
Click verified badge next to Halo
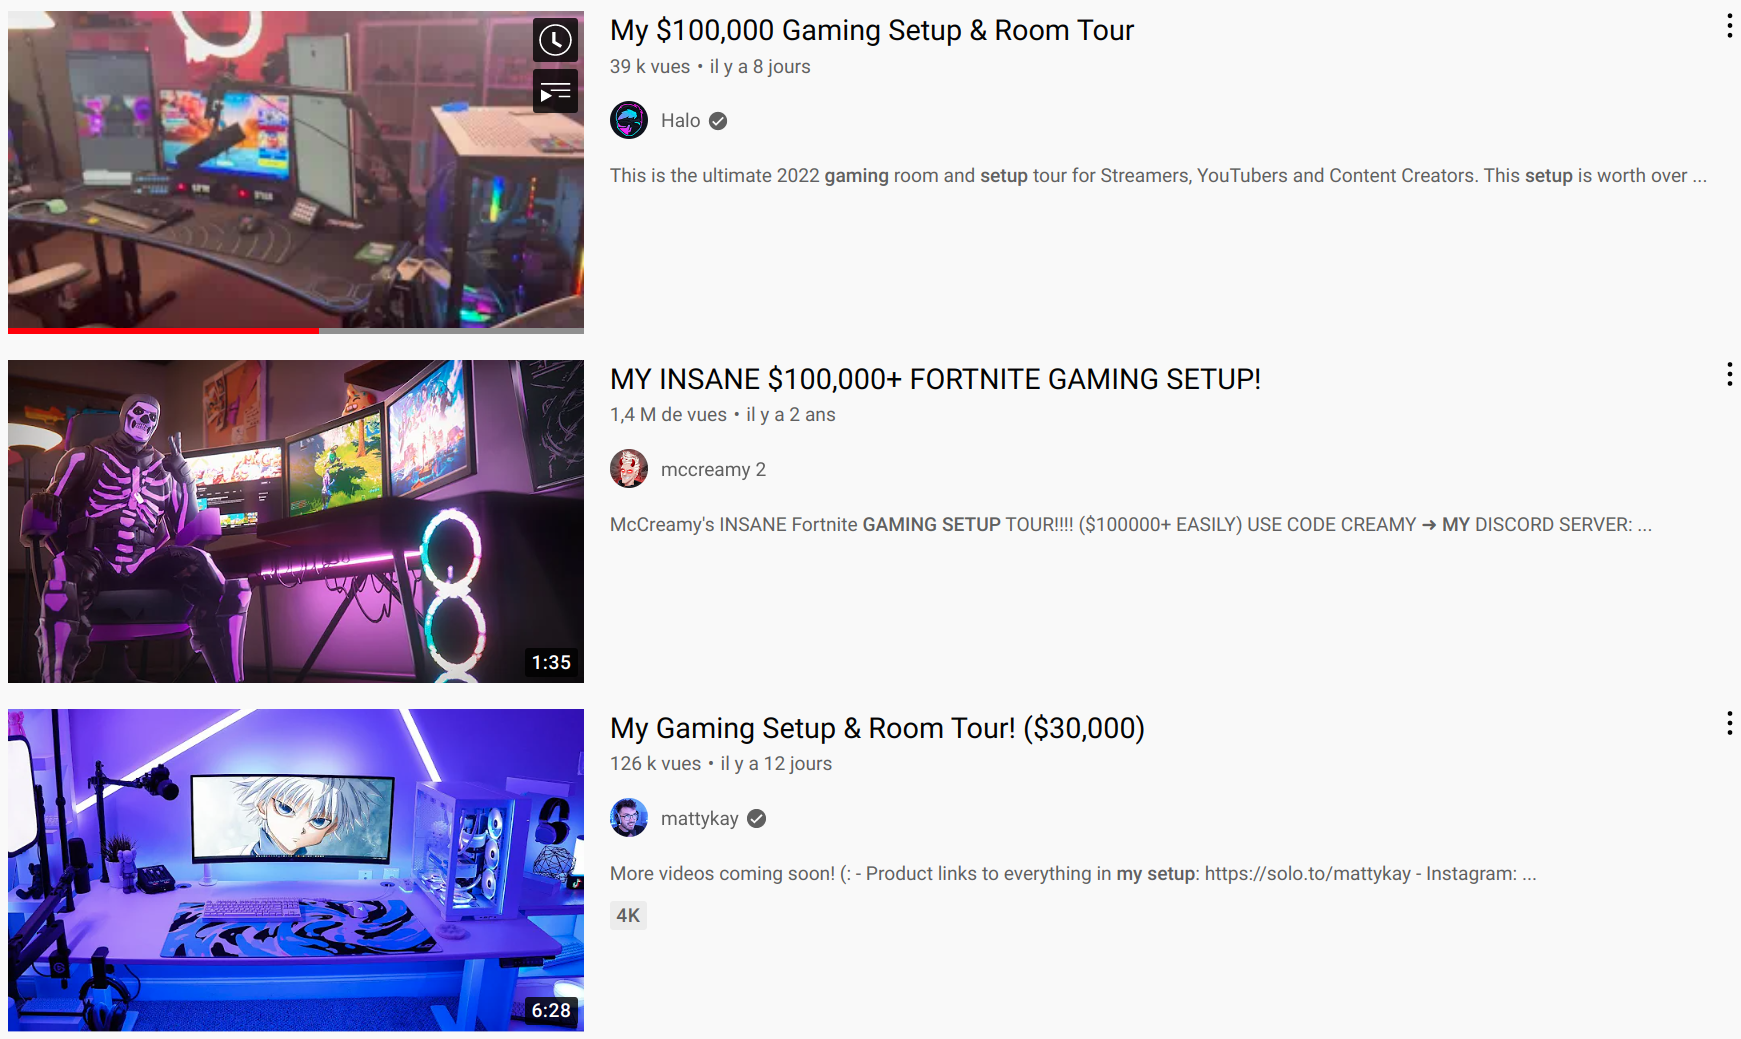(718, 121)
